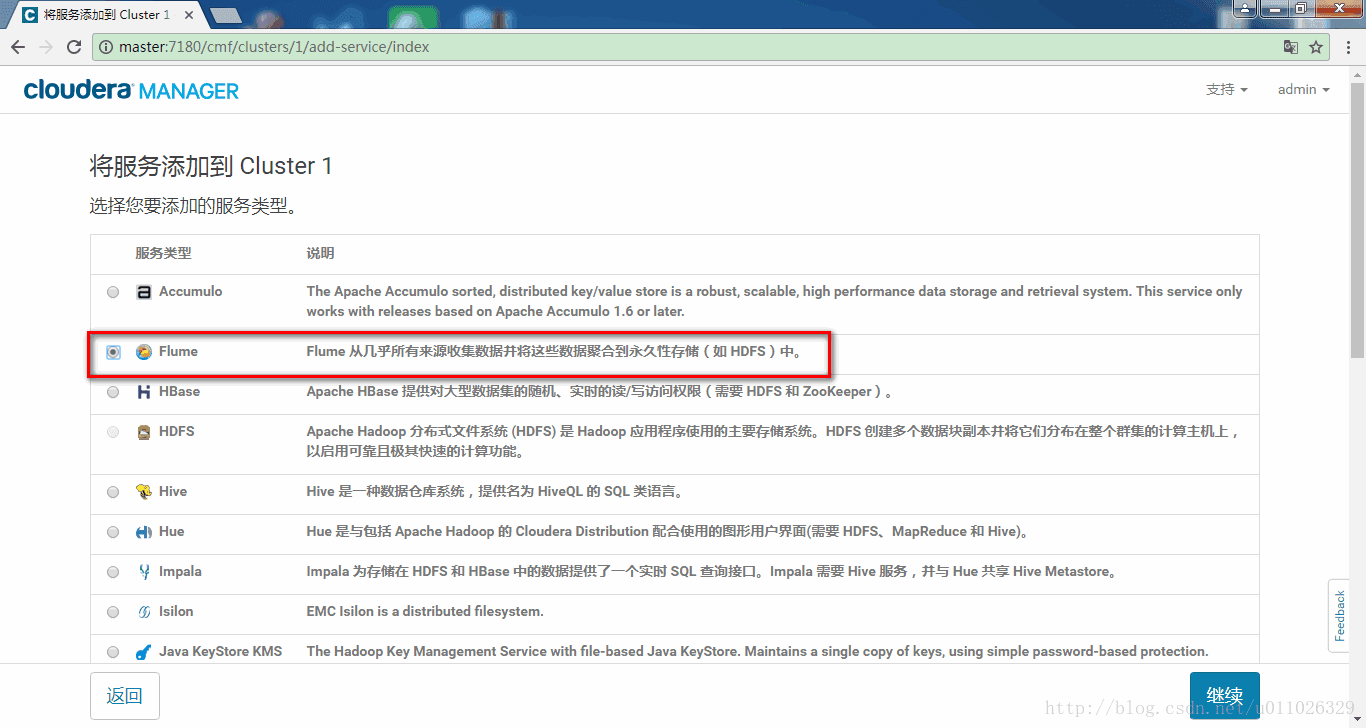Click the Impala service name
Viewport: 1366px width, 728px height.
tap(180, 572)
